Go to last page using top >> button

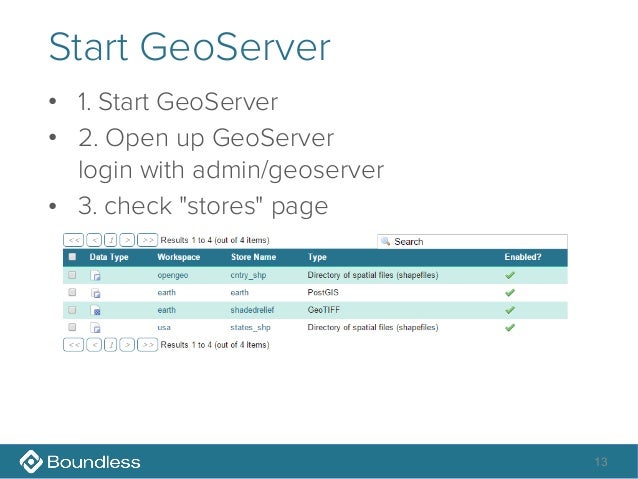pyautogui.click(x=147, y=240)
